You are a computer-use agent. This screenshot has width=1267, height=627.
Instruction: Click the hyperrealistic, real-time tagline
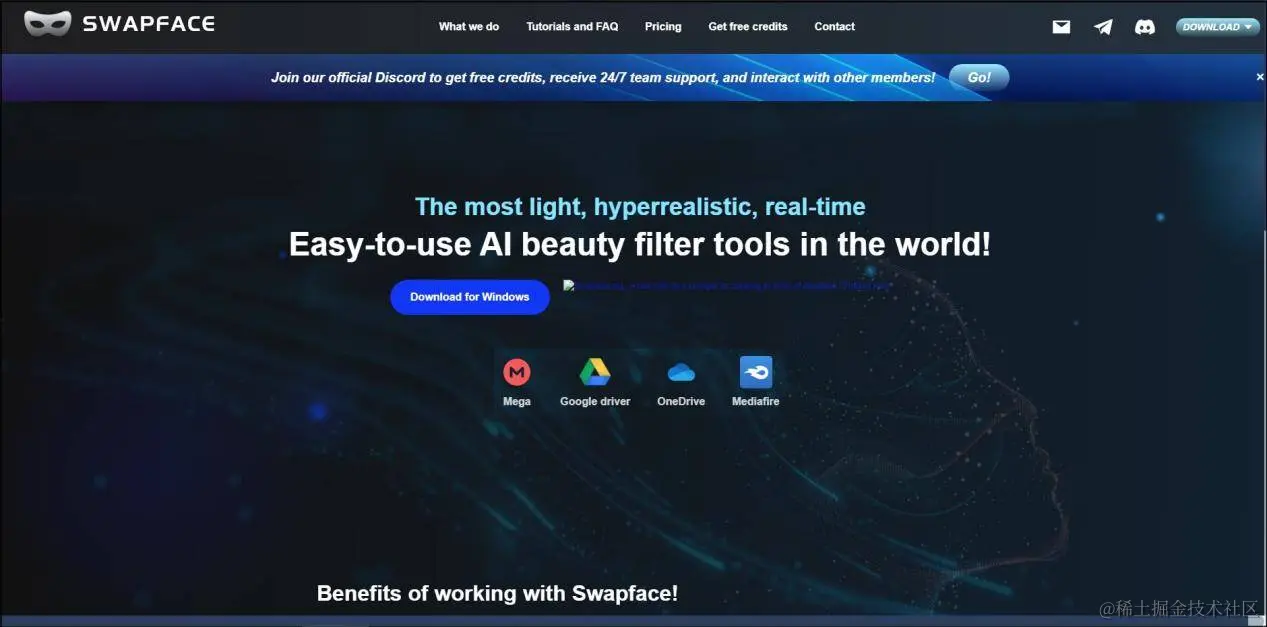click(x=640, y=207)
